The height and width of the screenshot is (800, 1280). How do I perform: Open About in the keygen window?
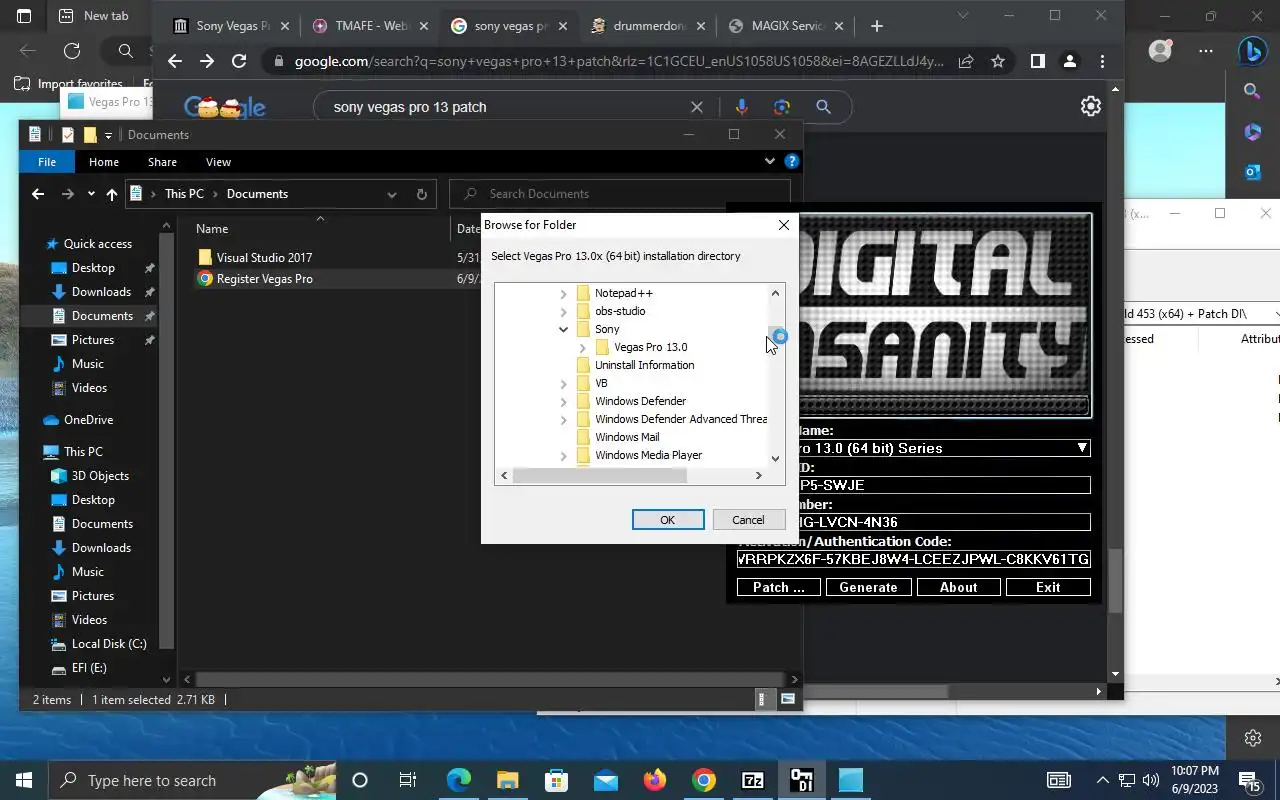coord(958,587)
